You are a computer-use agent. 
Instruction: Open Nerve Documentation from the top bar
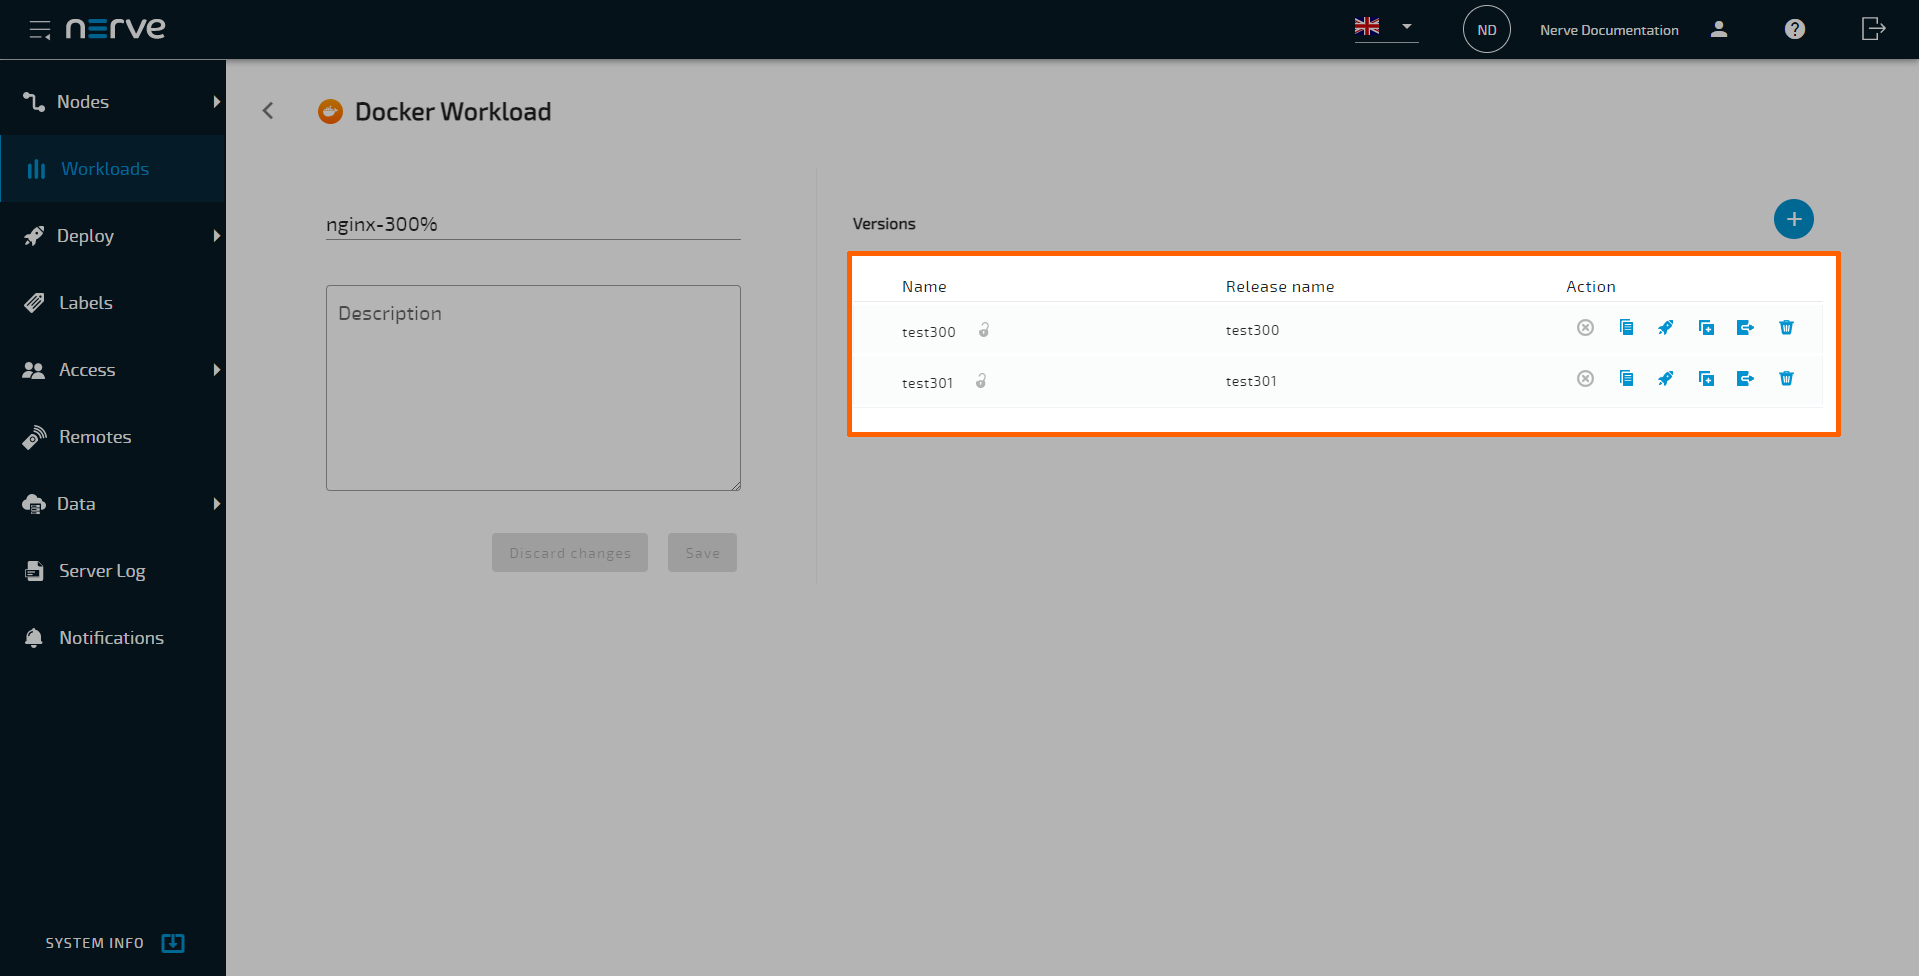(x=1608, y=29)
